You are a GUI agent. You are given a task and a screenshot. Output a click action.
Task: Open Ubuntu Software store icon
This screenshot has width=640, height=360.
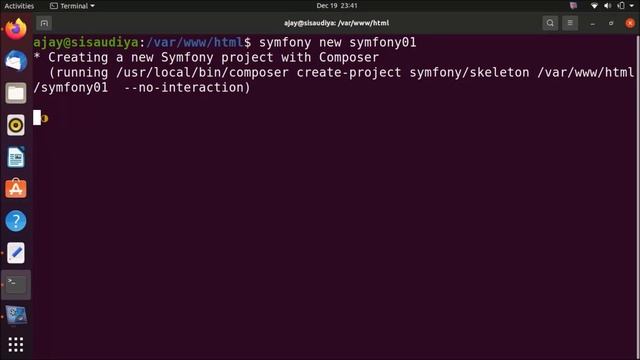tap(16, 189)
